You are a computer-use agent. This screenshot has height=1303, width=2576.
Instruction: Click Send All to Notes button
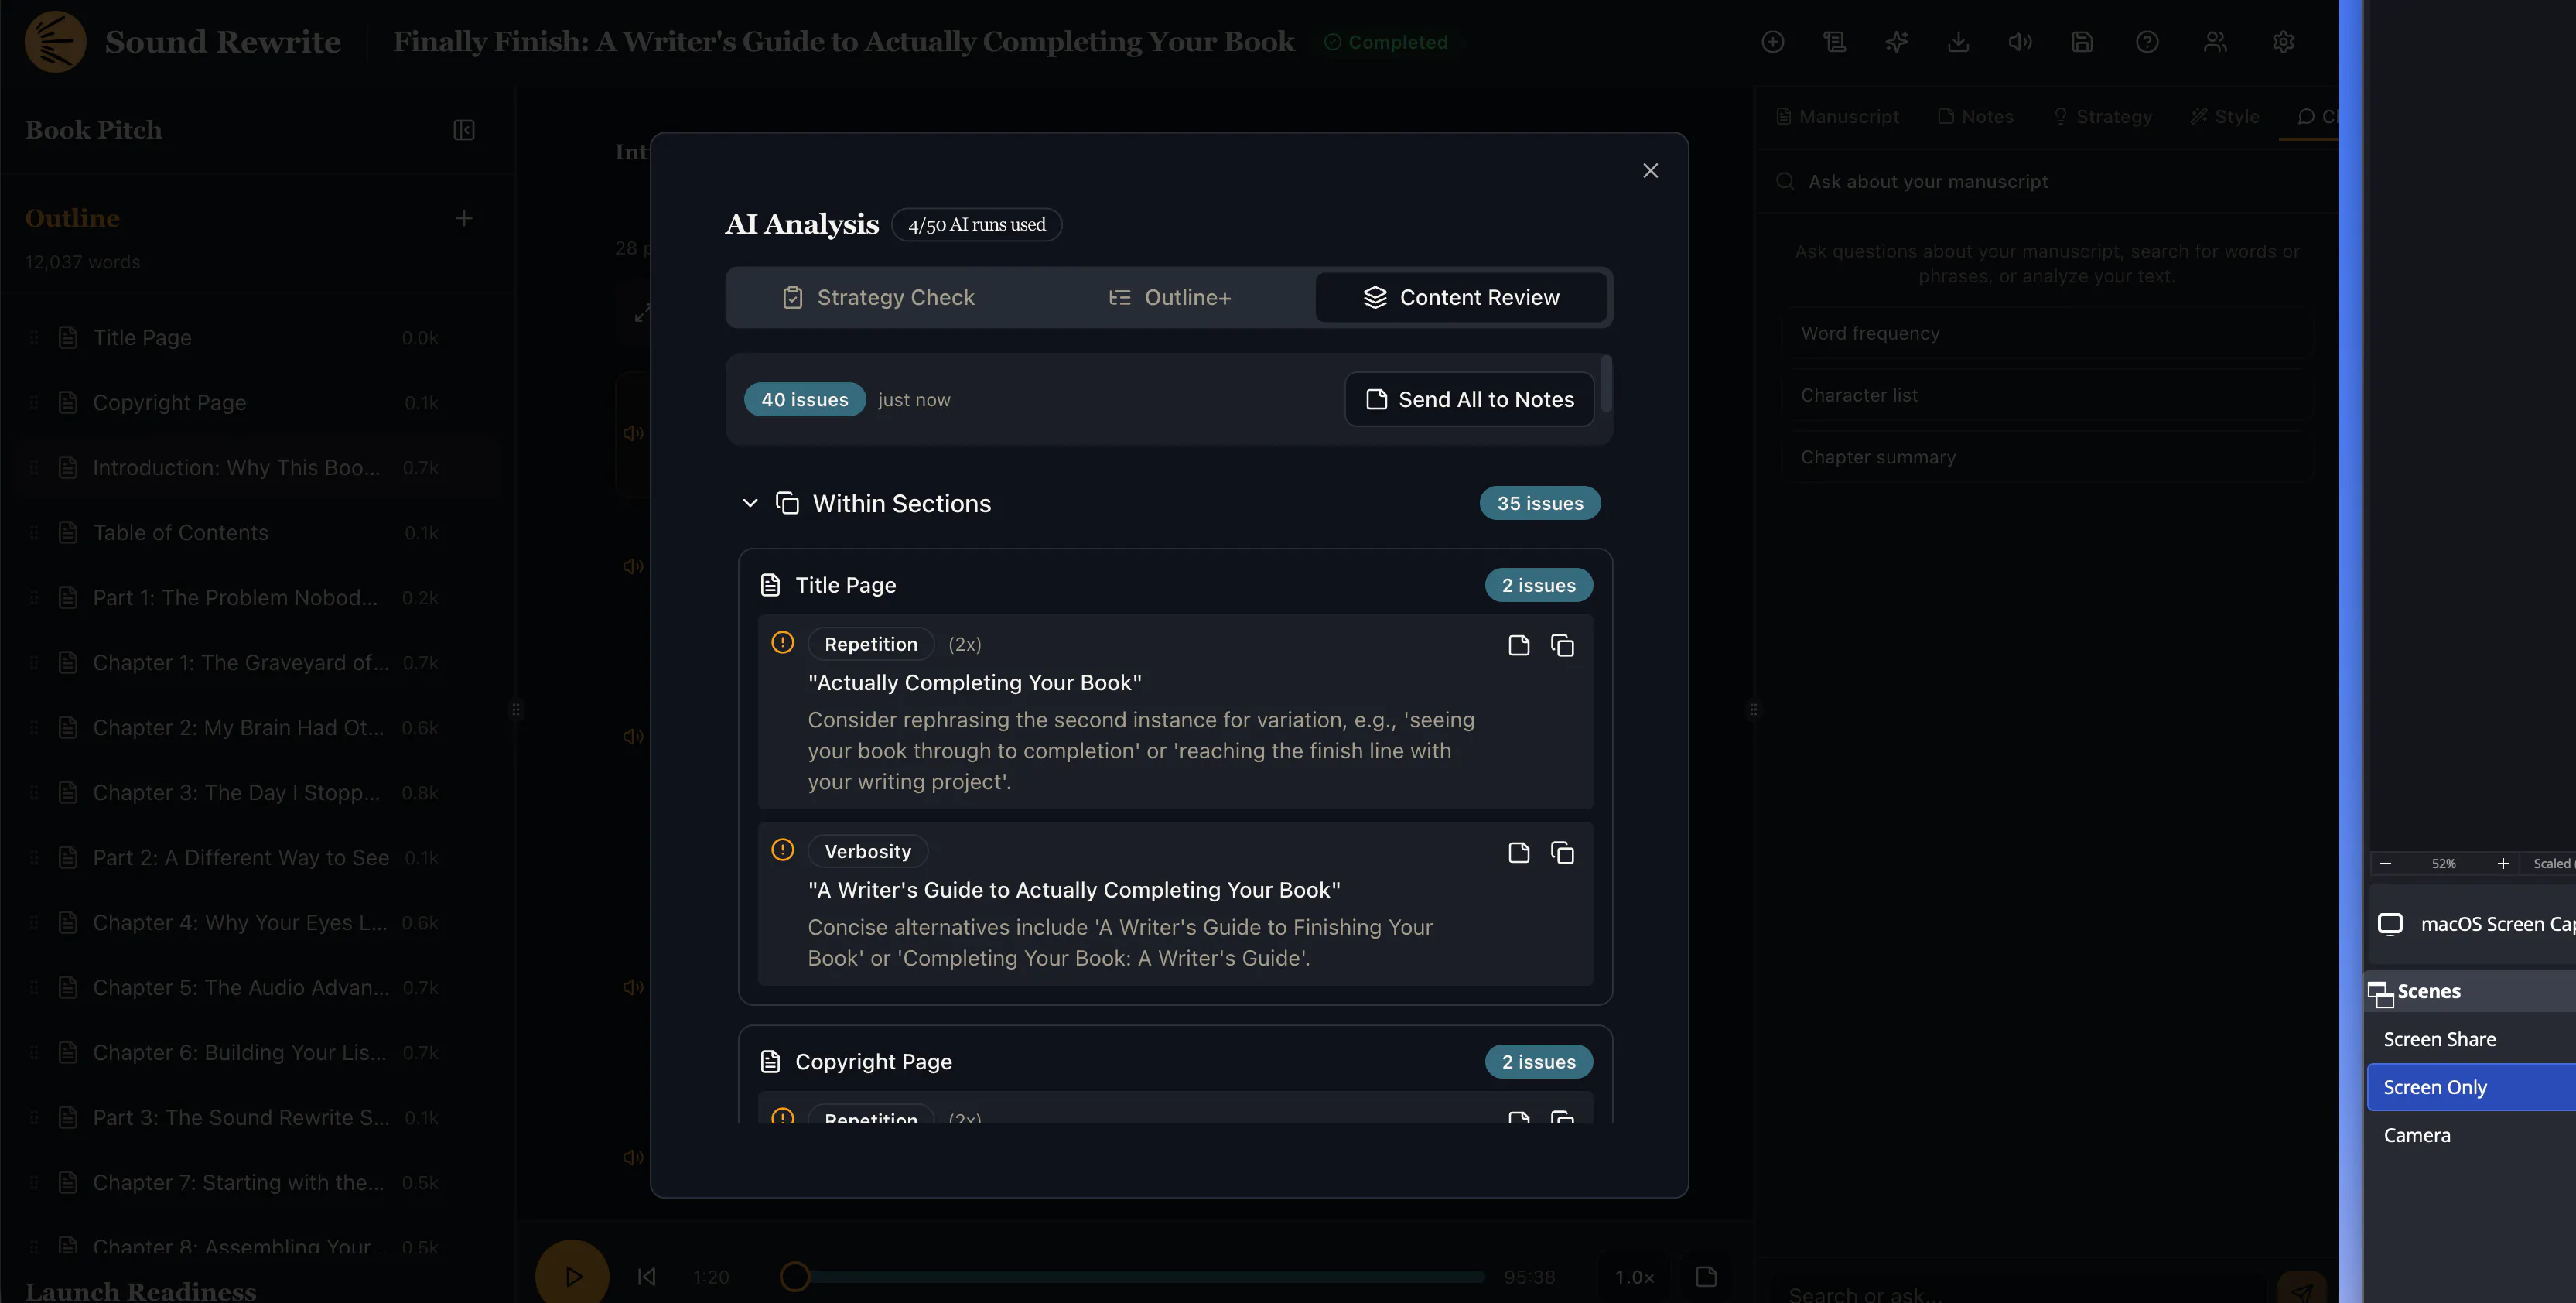coord(1469,400)
